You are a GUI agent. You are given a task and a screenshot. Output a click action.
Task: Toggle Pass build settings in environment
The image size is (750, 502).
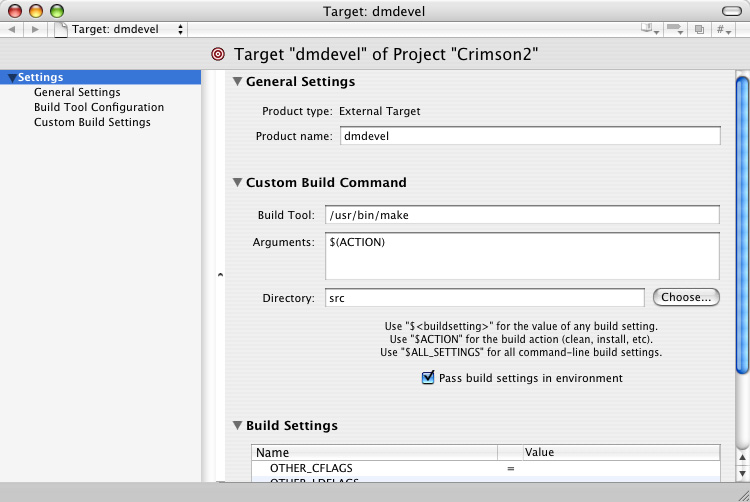pyautogui.click(x=428, y=378)
